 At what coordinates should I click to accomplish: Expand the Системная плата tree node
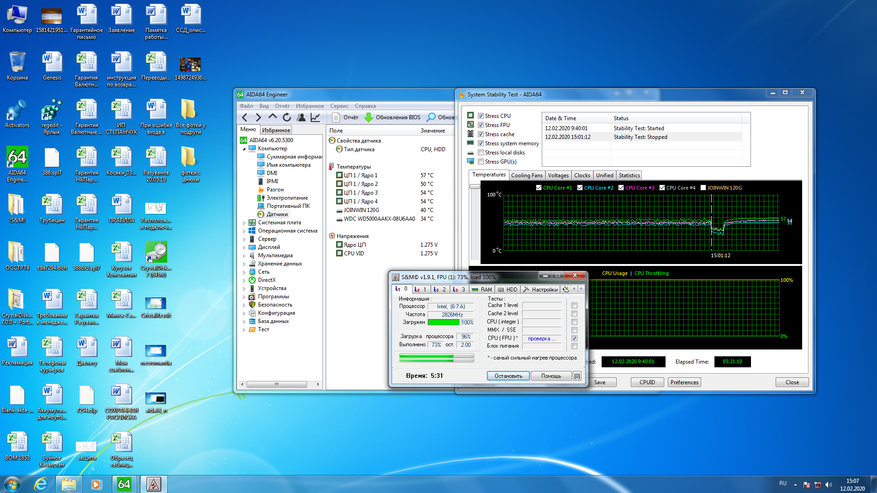pos(245,222)
